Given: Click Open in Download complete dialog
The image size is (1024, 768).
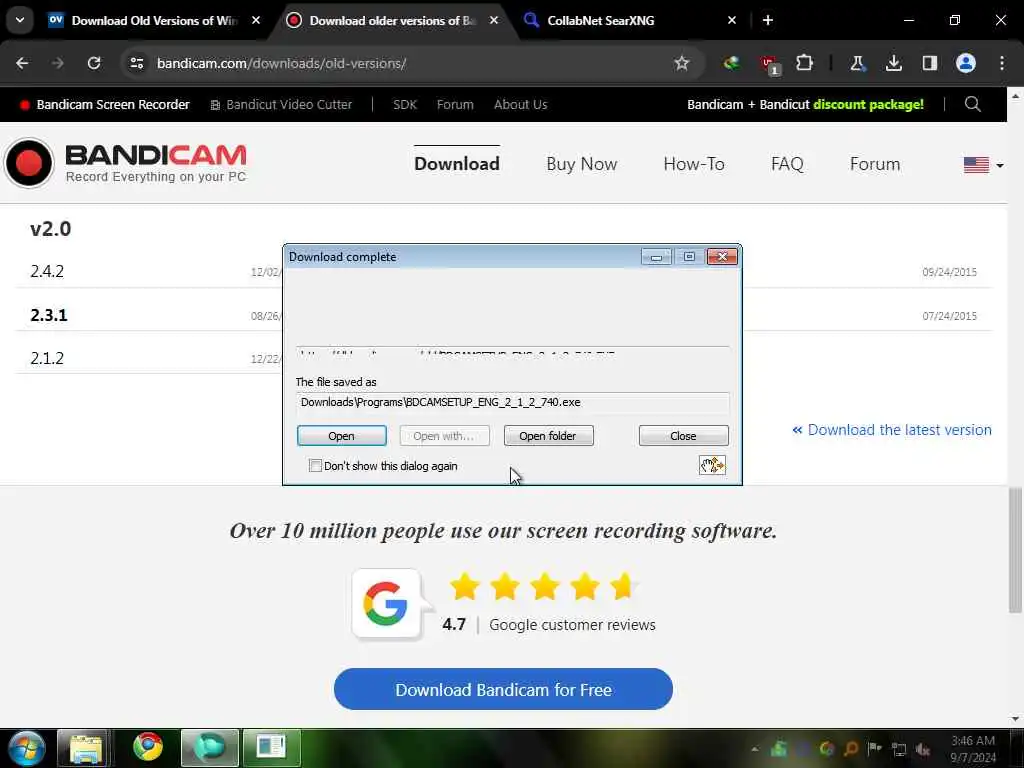Looking at the screenshot, I should coord(342,436).
